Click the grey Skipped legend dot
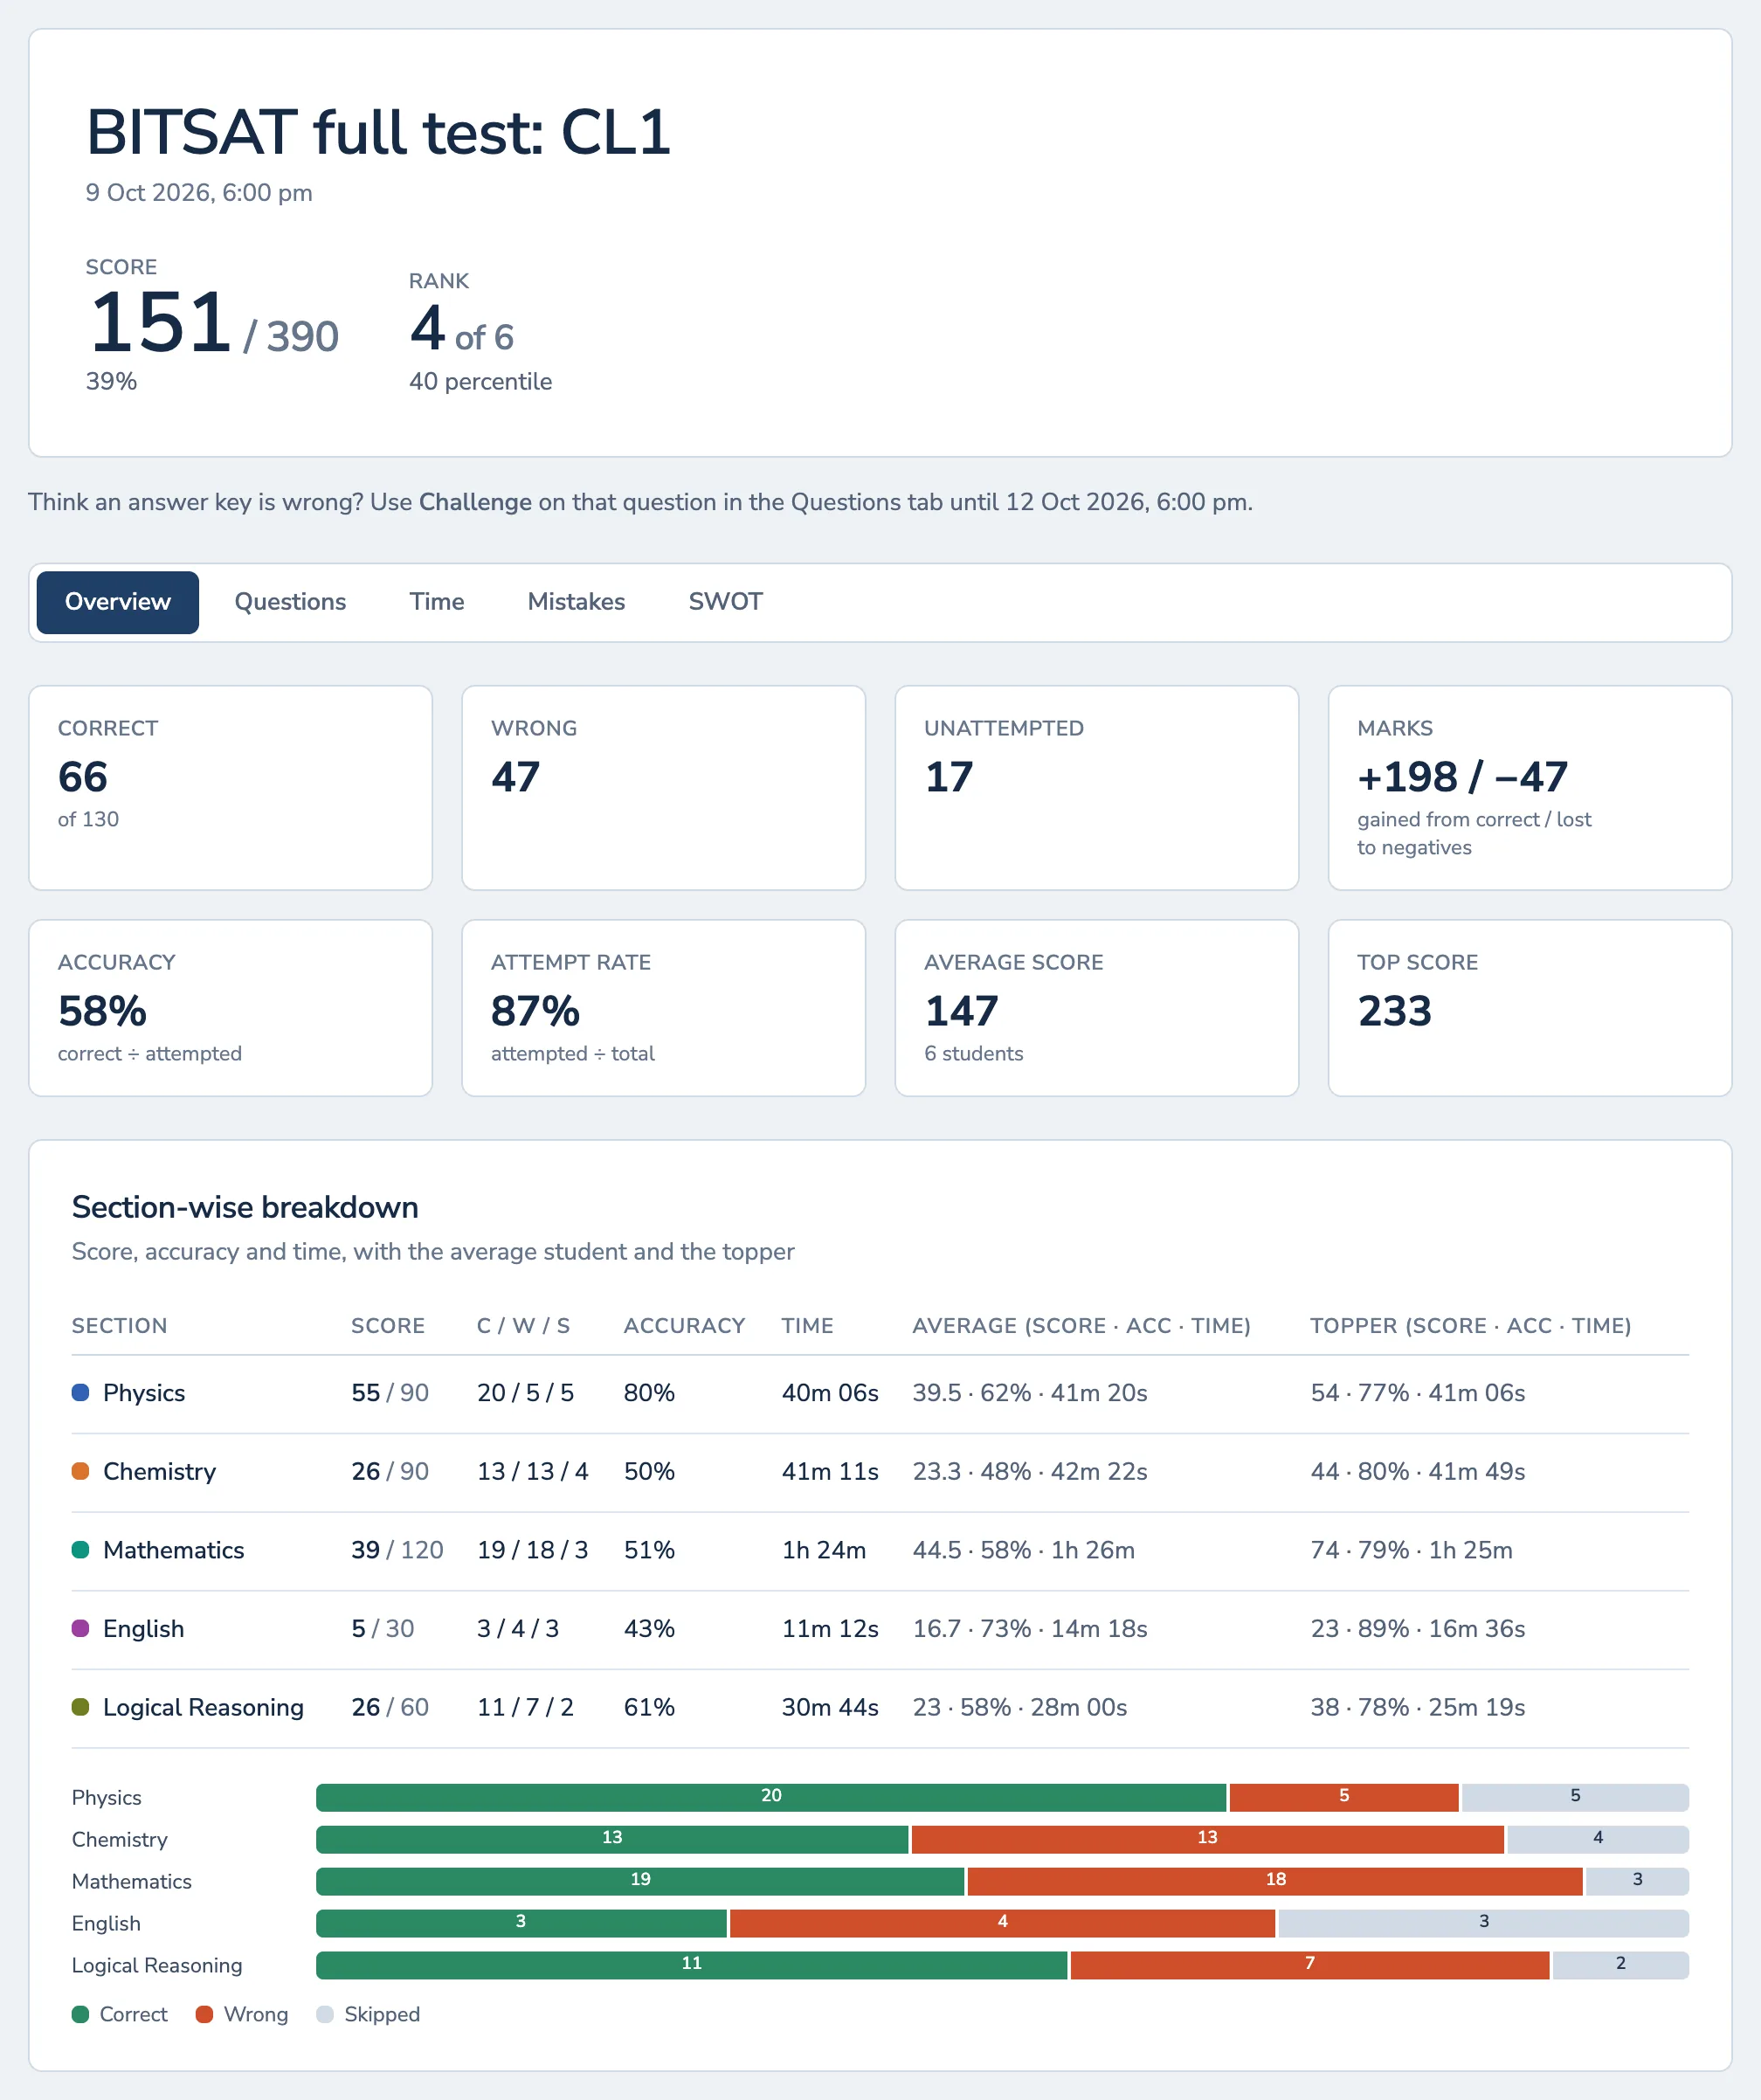This screenshot has height=2100, width=1761. coord(325,2014)
